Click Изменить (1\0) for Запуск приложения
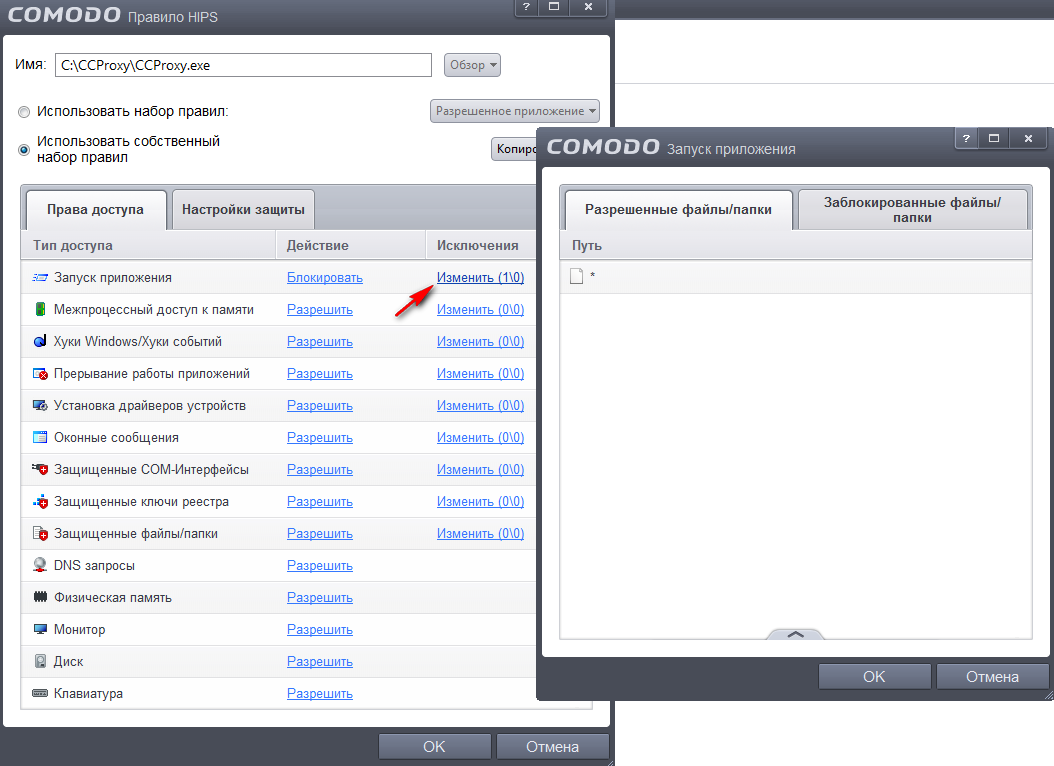Image resolution: width=1054 pixels, height=766 pixels. [x=481, y=278]
